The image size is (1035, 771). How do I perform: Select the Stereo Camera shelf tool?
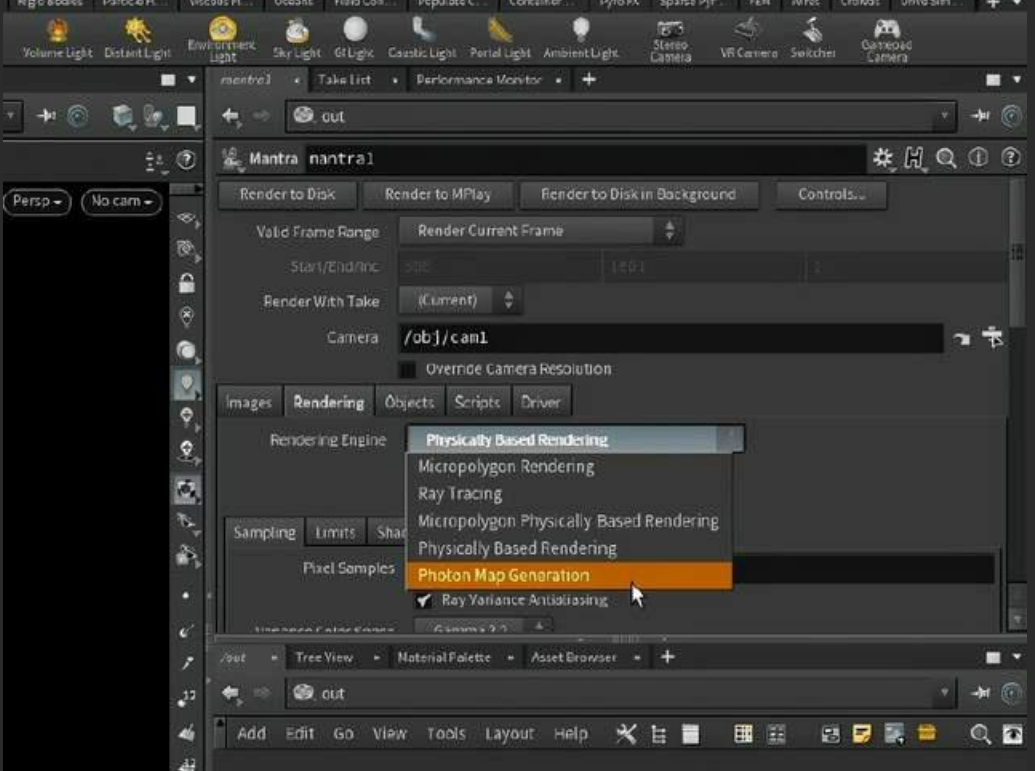670,41
